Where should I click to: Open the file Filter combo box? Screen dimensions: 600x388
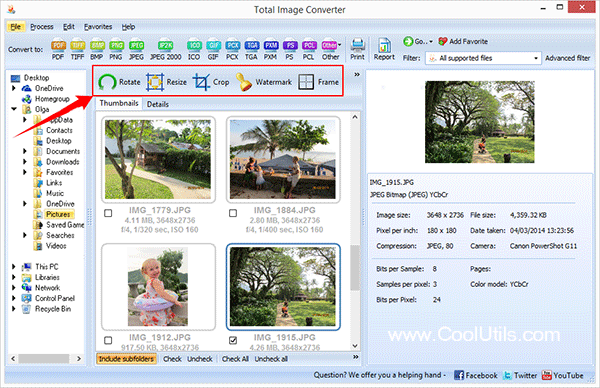(x=483, y=58)
